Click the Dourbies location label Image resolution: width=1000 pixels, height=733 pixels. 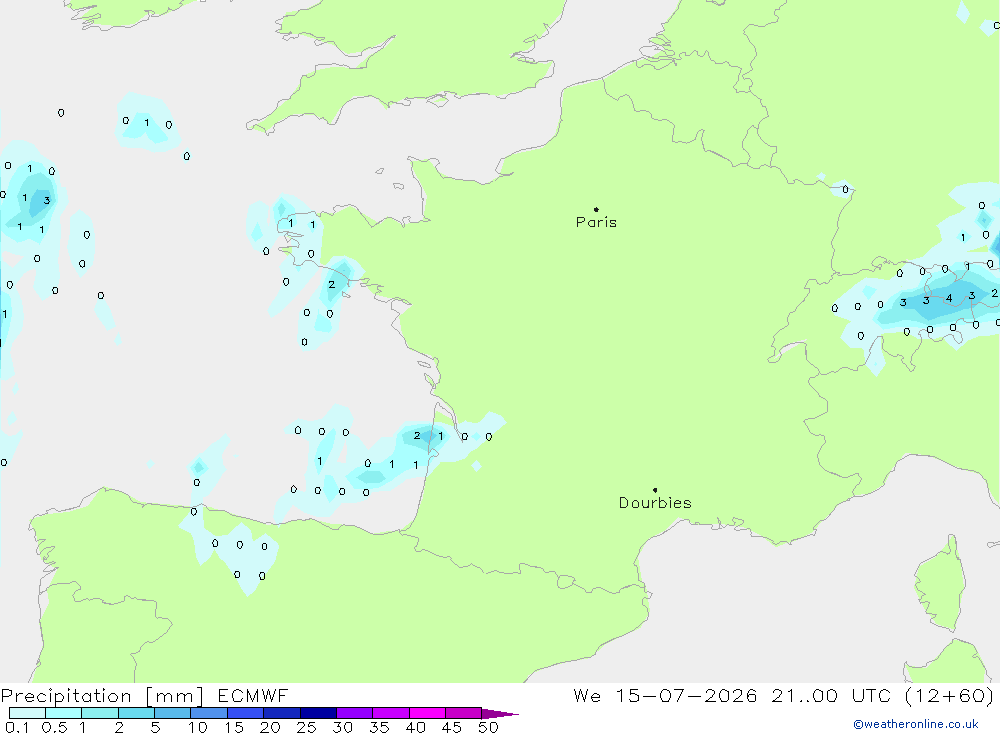click(655, 503)
